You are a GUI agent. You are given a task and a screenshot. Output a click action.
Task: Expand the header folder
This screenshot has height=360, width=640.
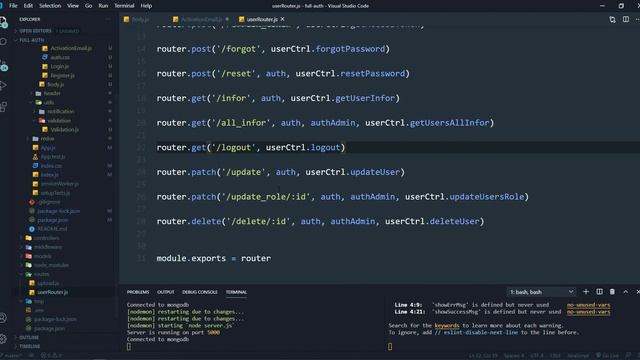tap(52, 93)
